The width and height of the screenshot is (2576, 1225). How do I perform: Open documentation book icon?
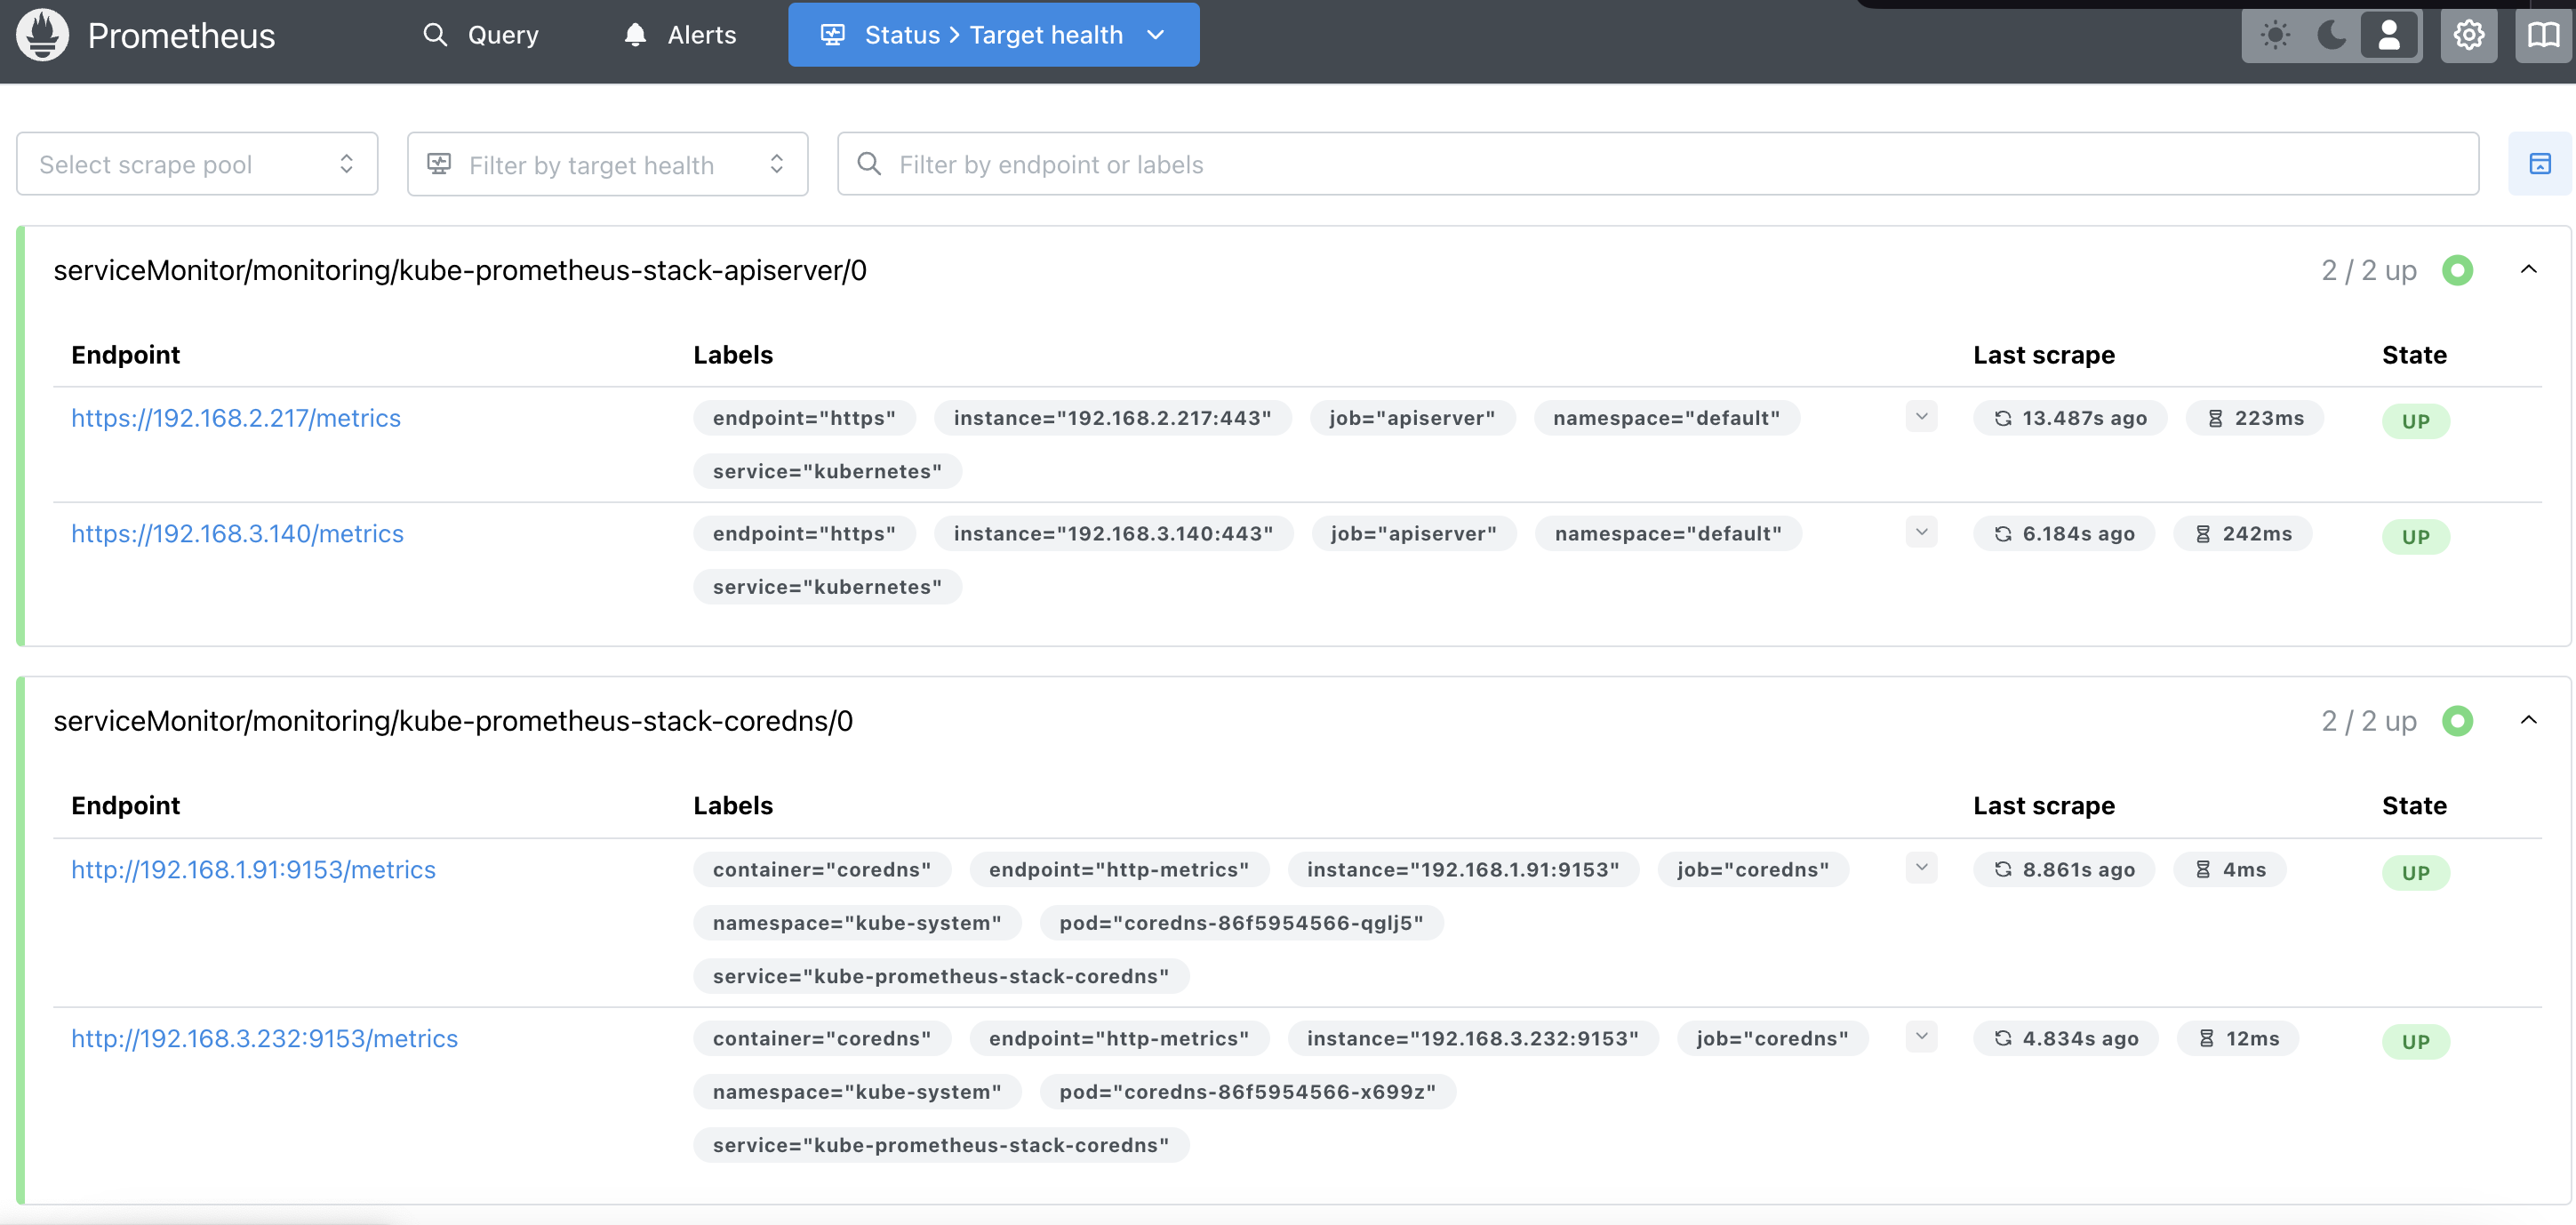tap(2543, 35)
